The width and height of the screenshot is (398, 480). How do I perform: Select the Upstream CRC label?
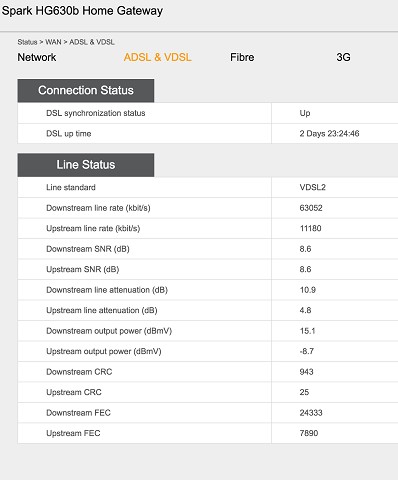74,392
